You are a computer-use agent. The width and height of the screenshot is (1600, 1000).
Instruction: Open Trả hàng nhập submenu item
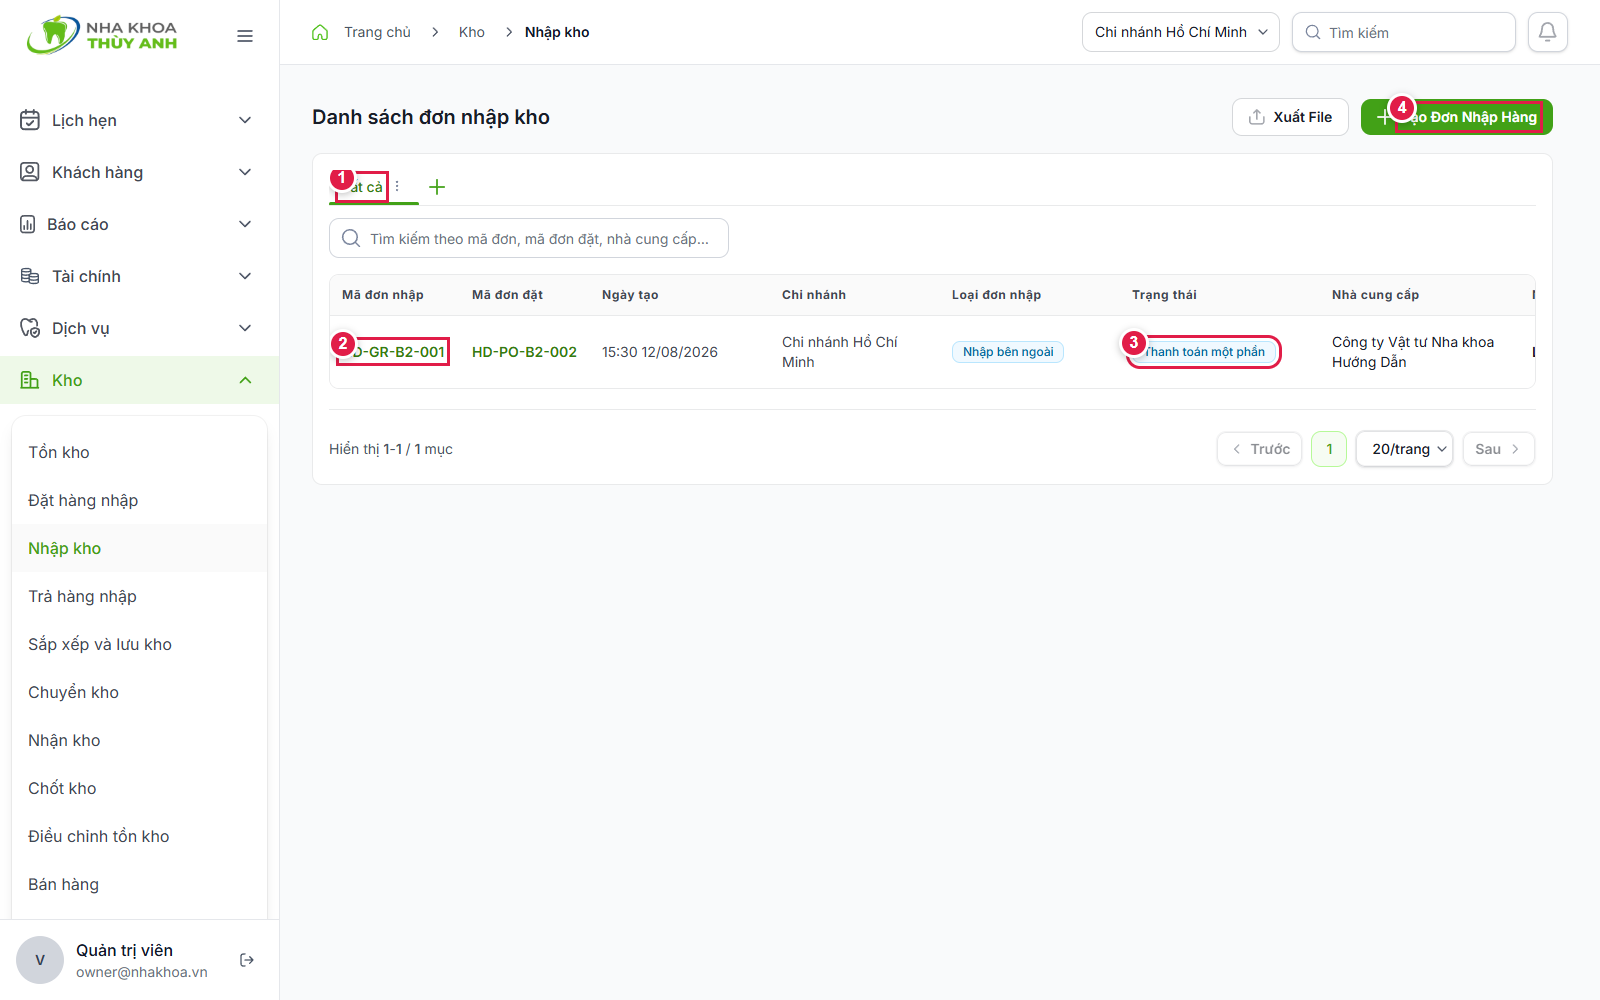(x=139, y=596)
